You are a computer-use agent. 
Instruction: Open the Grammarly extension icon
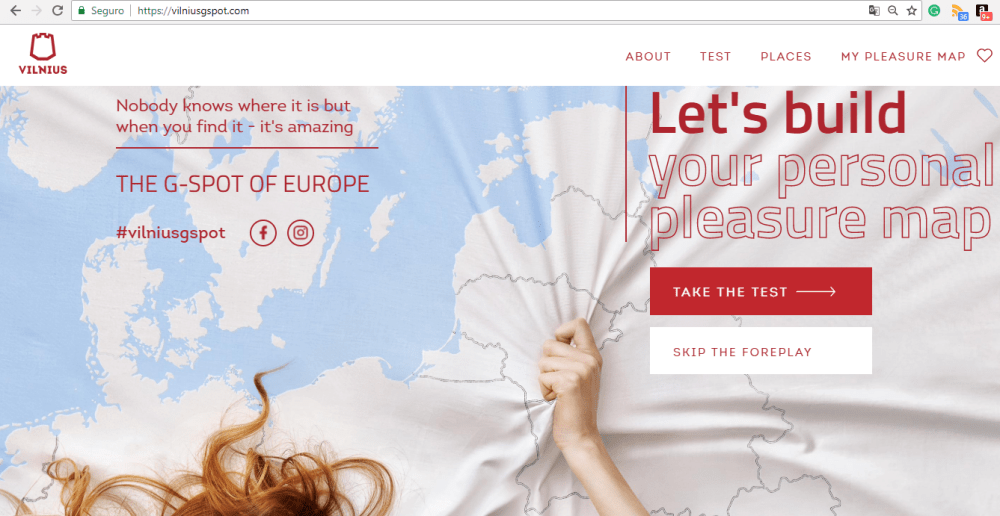click(934, 11)
